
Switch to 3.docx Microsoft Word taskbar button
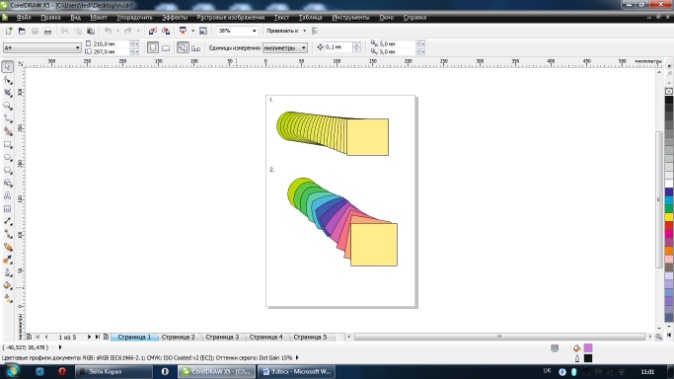(297, 371)
